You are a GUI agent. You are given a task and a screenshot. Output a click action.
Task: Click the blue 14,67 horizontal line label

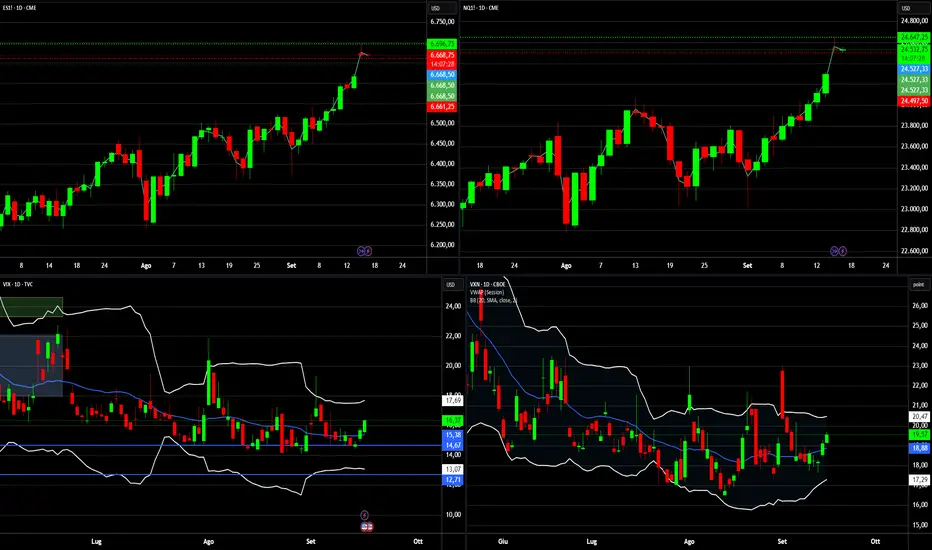click(453, 445)
